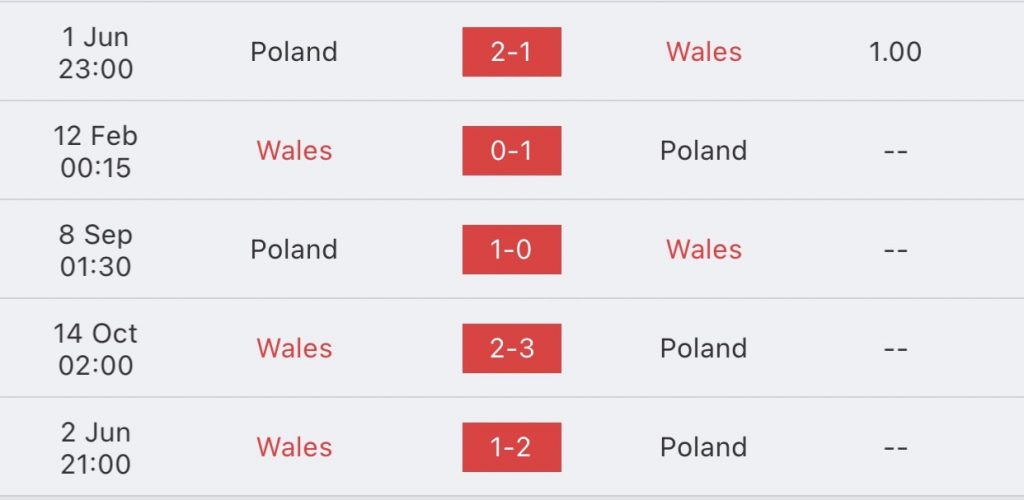Select Wales in the 8 Sep match

pyautogui.click(x=704, y=249)
